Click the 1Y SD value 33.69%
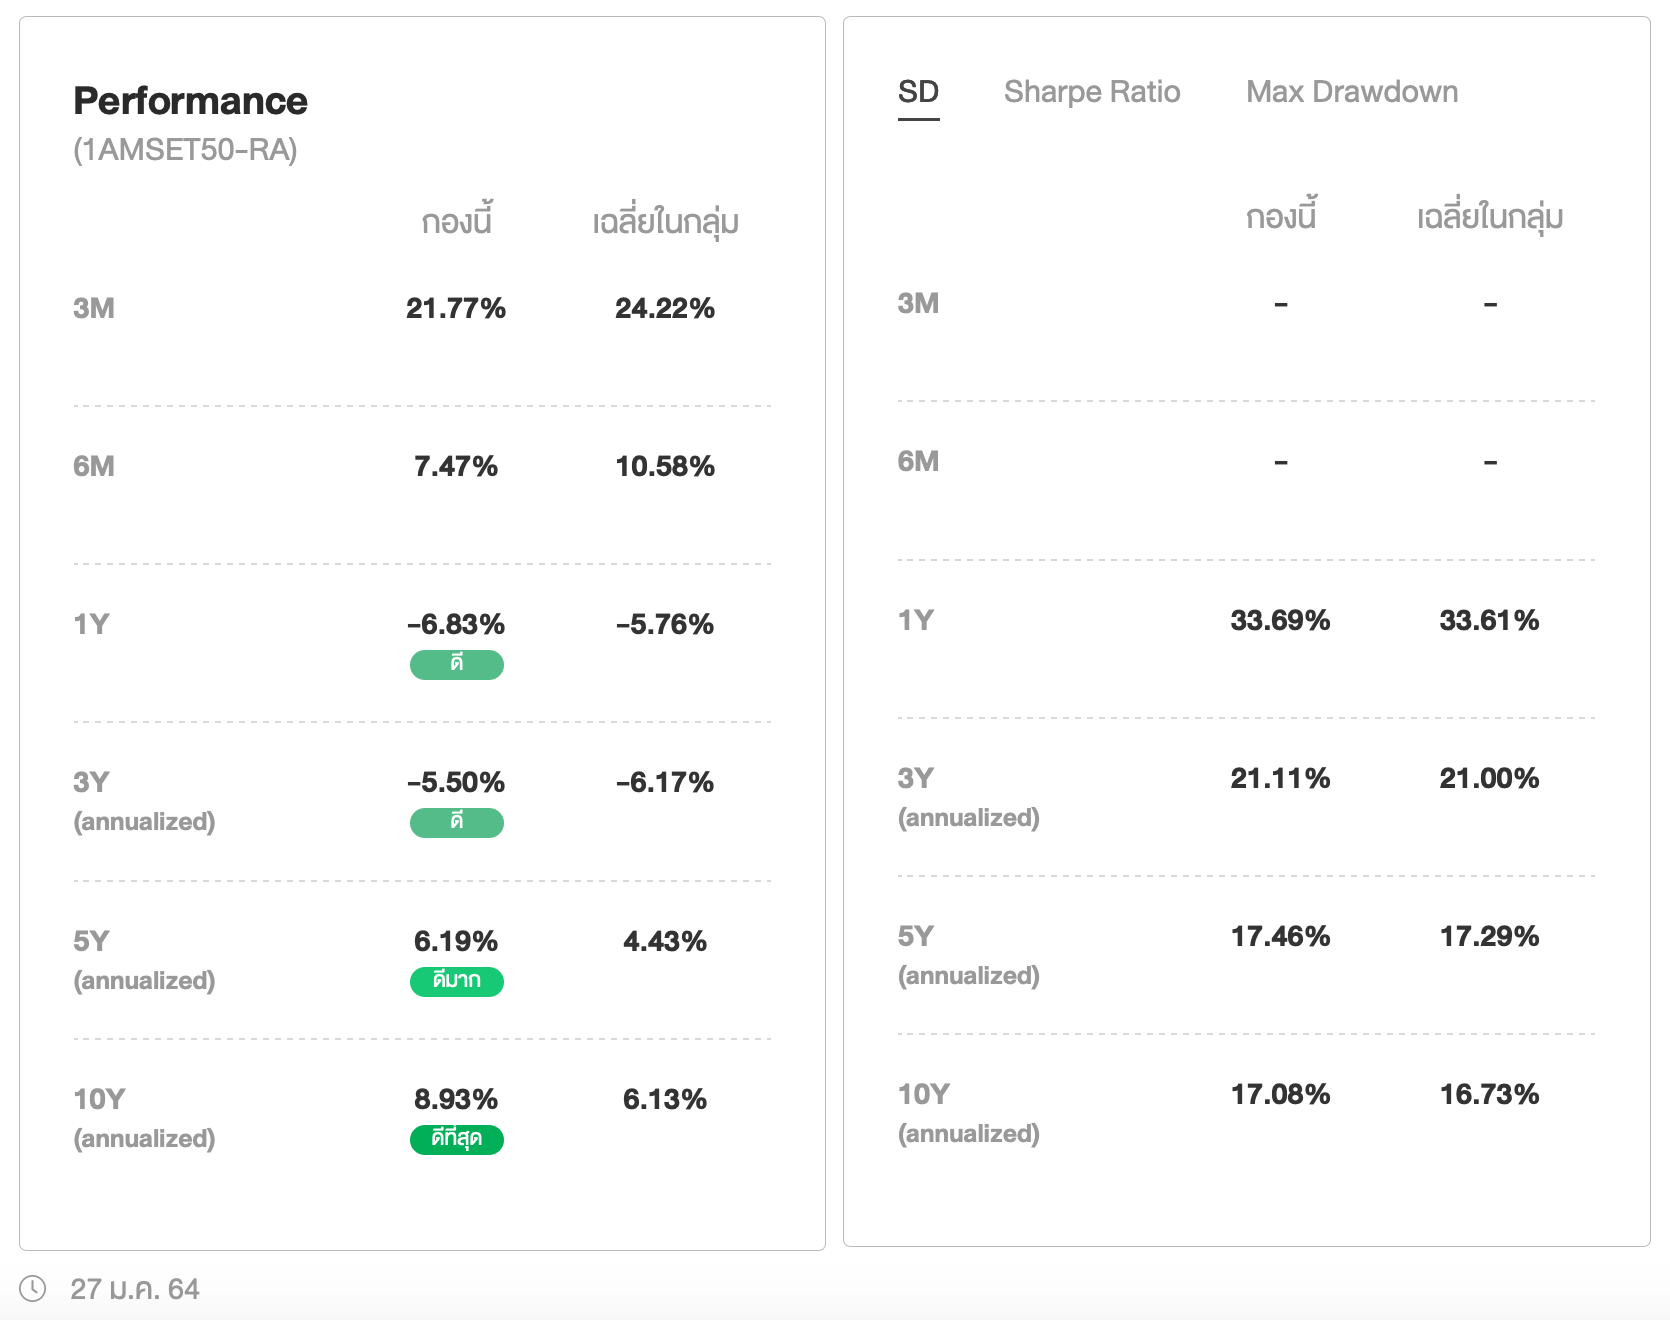The width and height of the screenshot is (1670, 1320). 1279,620
